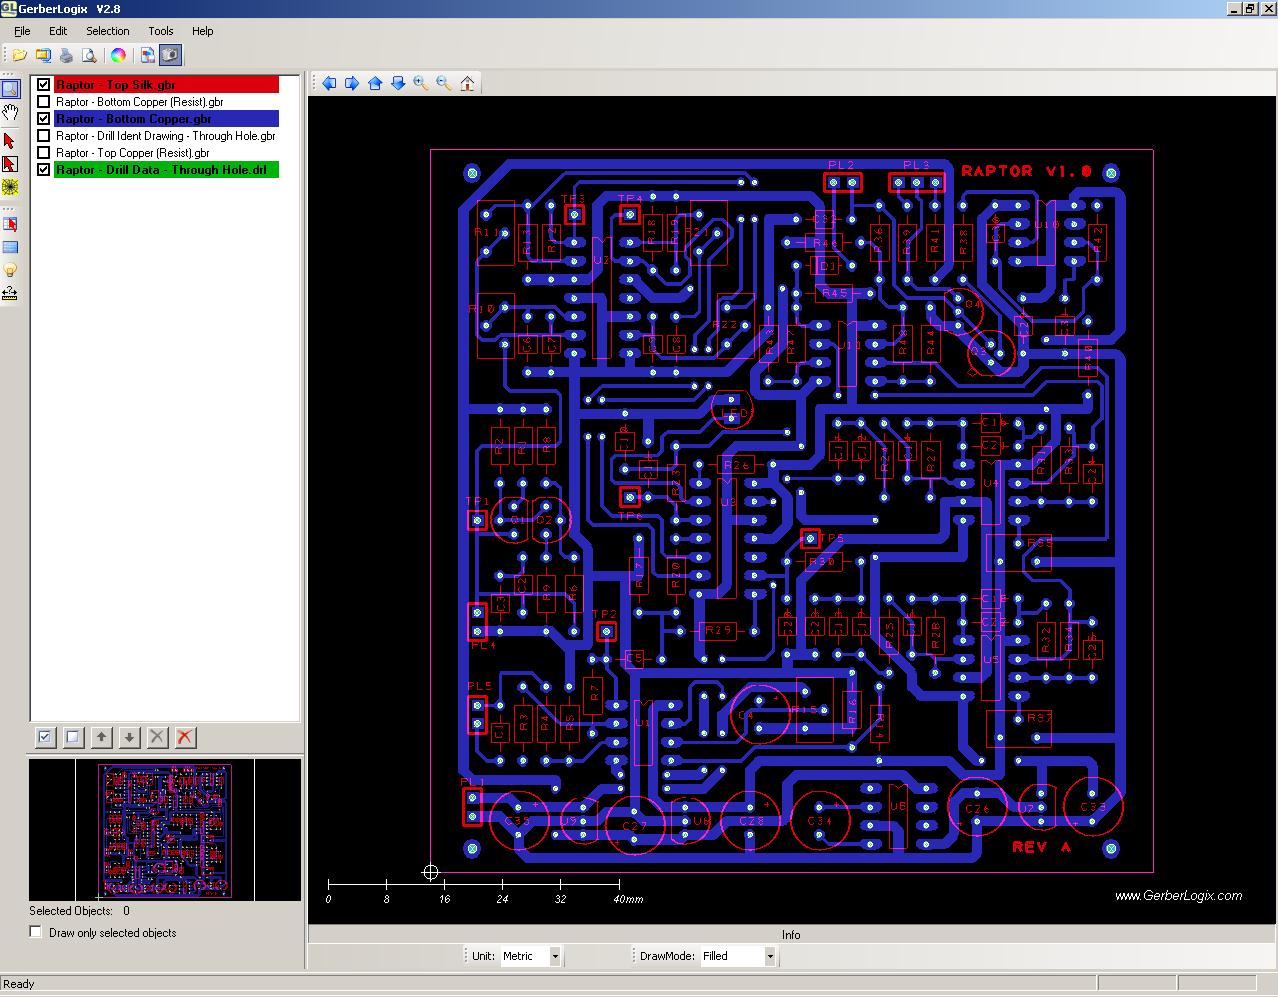Move layer down with down-arrow button
This screenshot has width=1278, height=997.
pyautogui.click(x=129, y=737)
